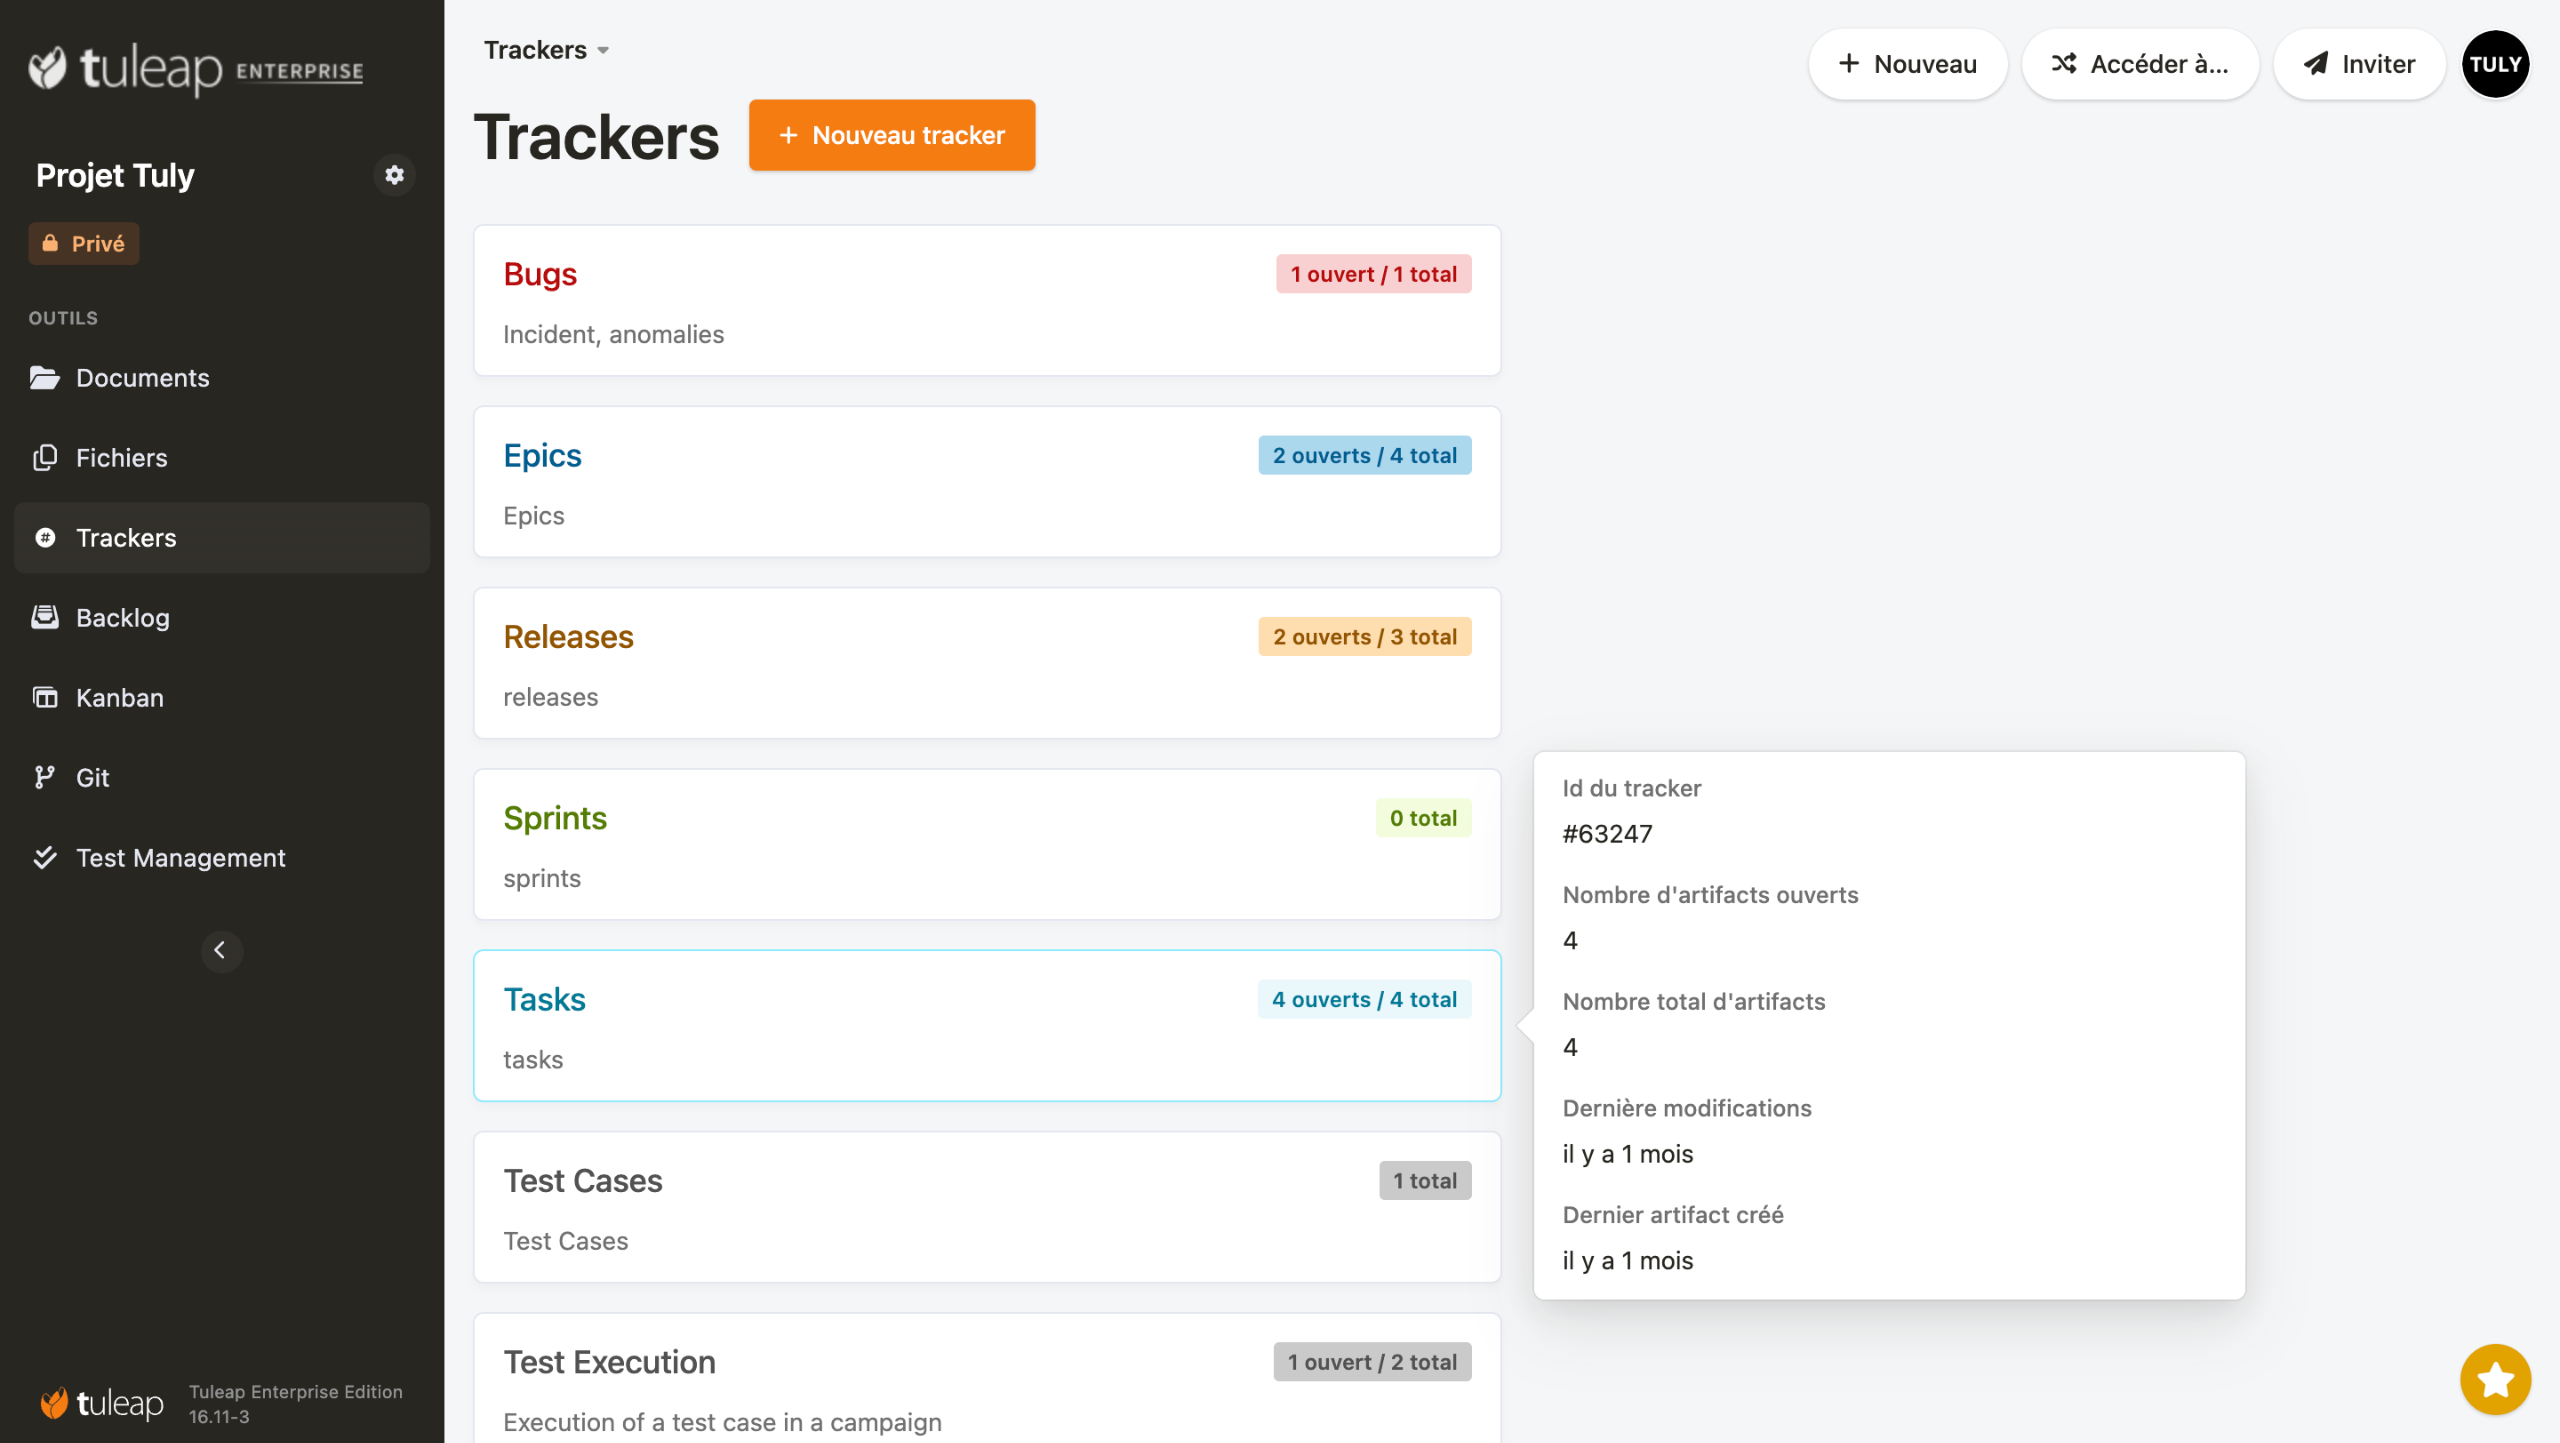
Task: Open the TULY user avatar menu
Action: tap(2494, 64)
